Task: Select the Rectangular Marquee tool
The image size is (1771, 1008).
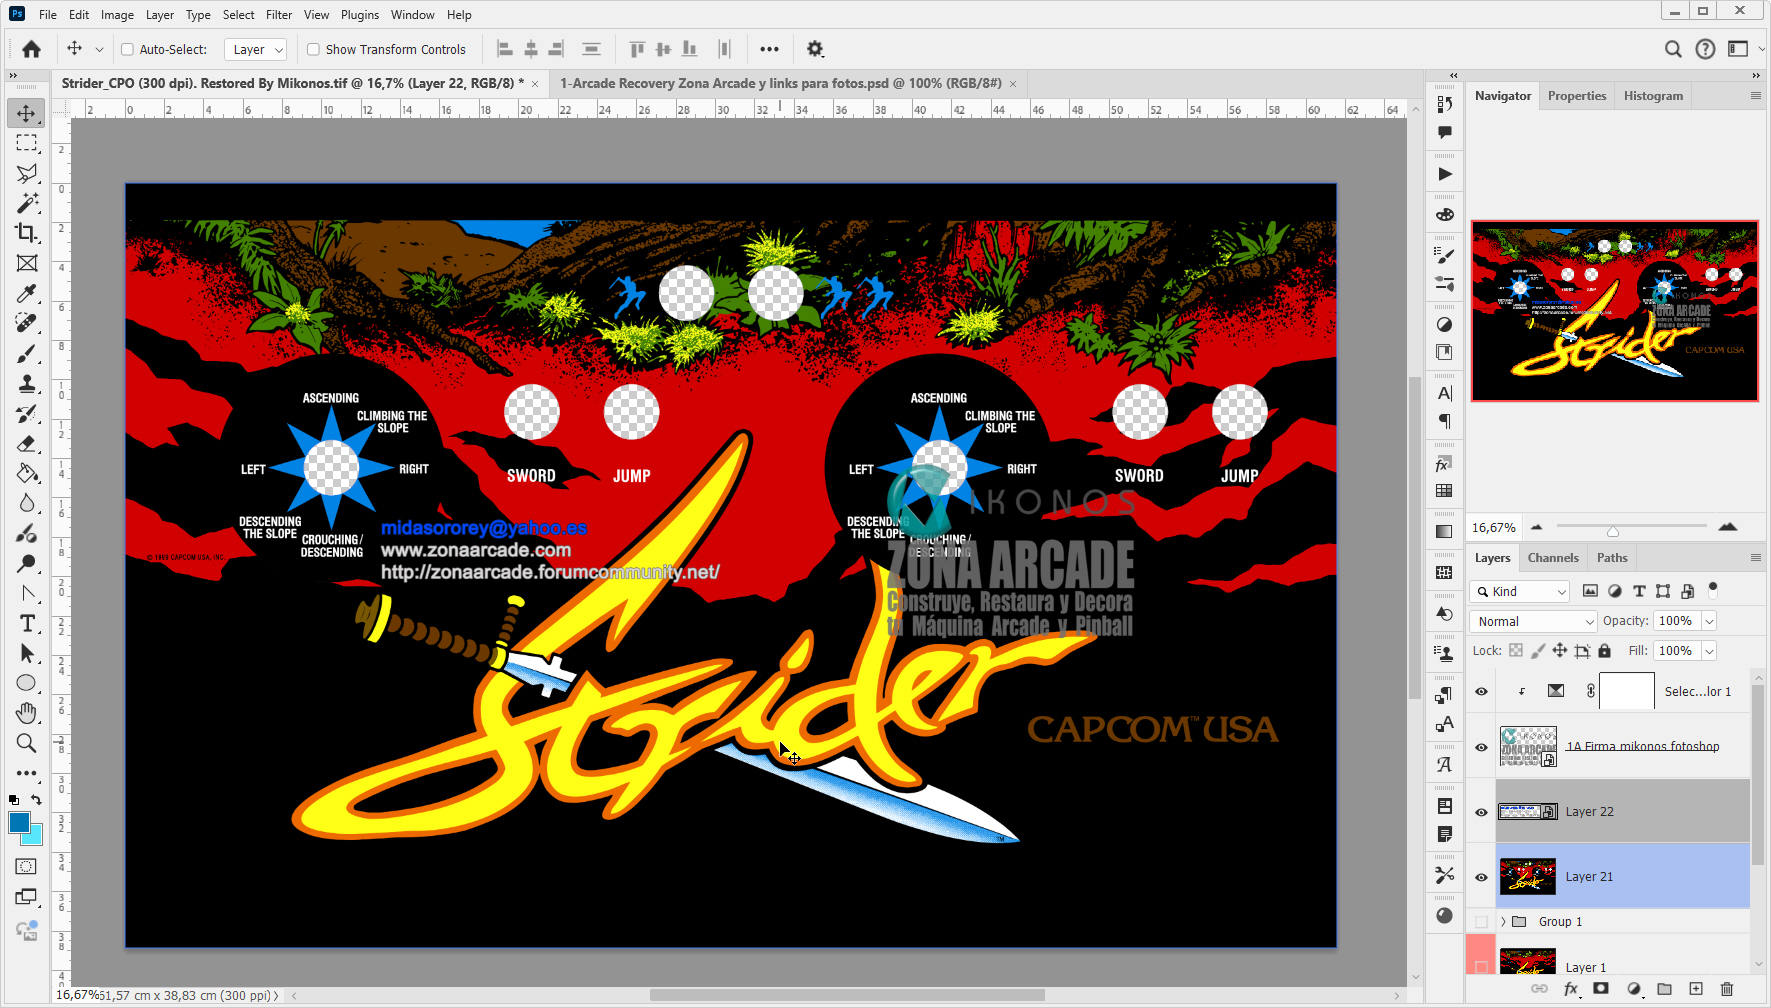Action: click(x=26, y=143)
